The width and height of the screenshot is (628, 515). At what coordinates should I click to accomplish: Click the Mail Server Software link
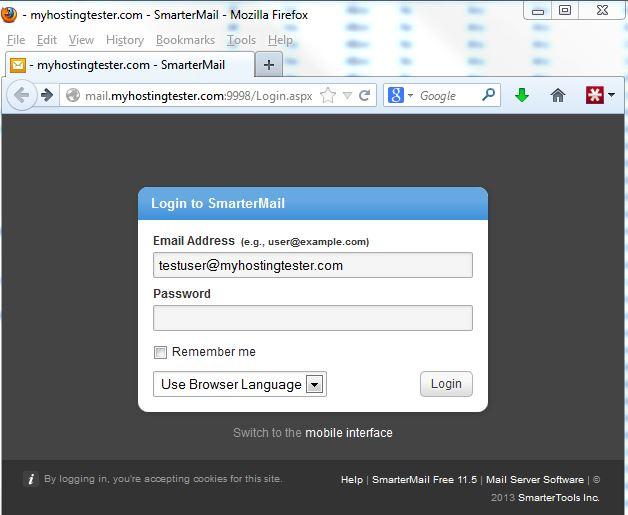point(535,479)
